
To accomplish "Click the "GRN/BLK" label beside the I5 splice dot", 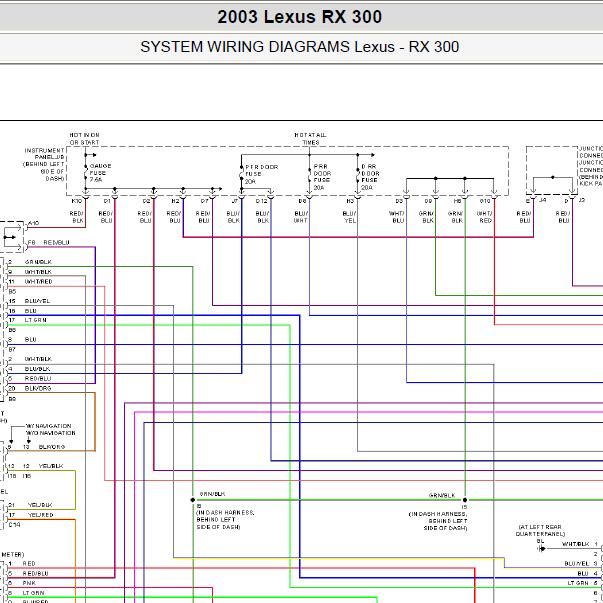I will [x=442, y=496].
